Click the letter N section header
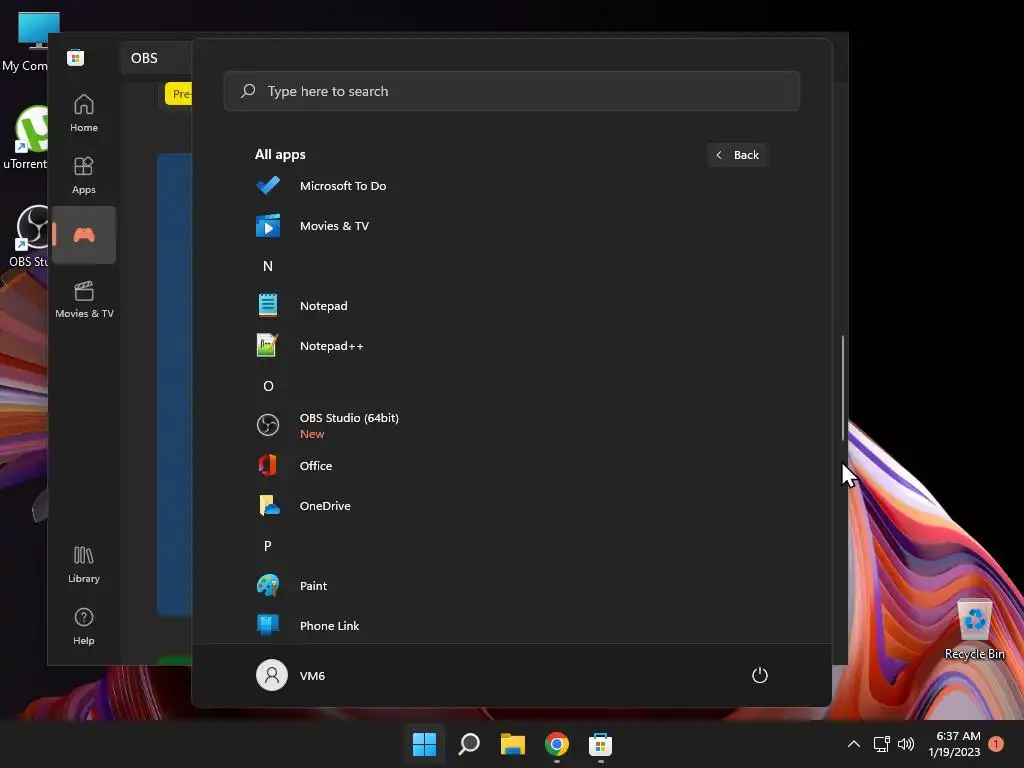The image size is (1024, 768). pyautogui.click(x=268, y=266)
